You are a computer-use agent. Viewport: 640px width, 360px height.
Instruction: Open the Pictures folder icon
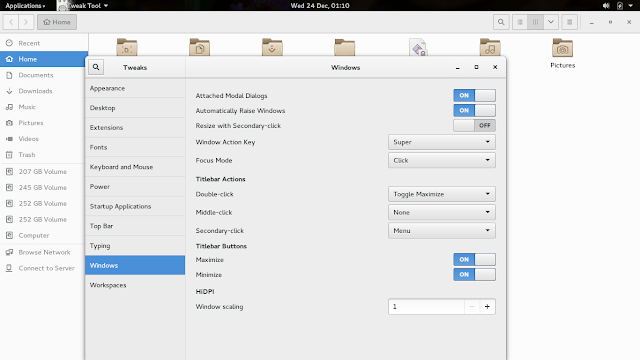(562, 48)
